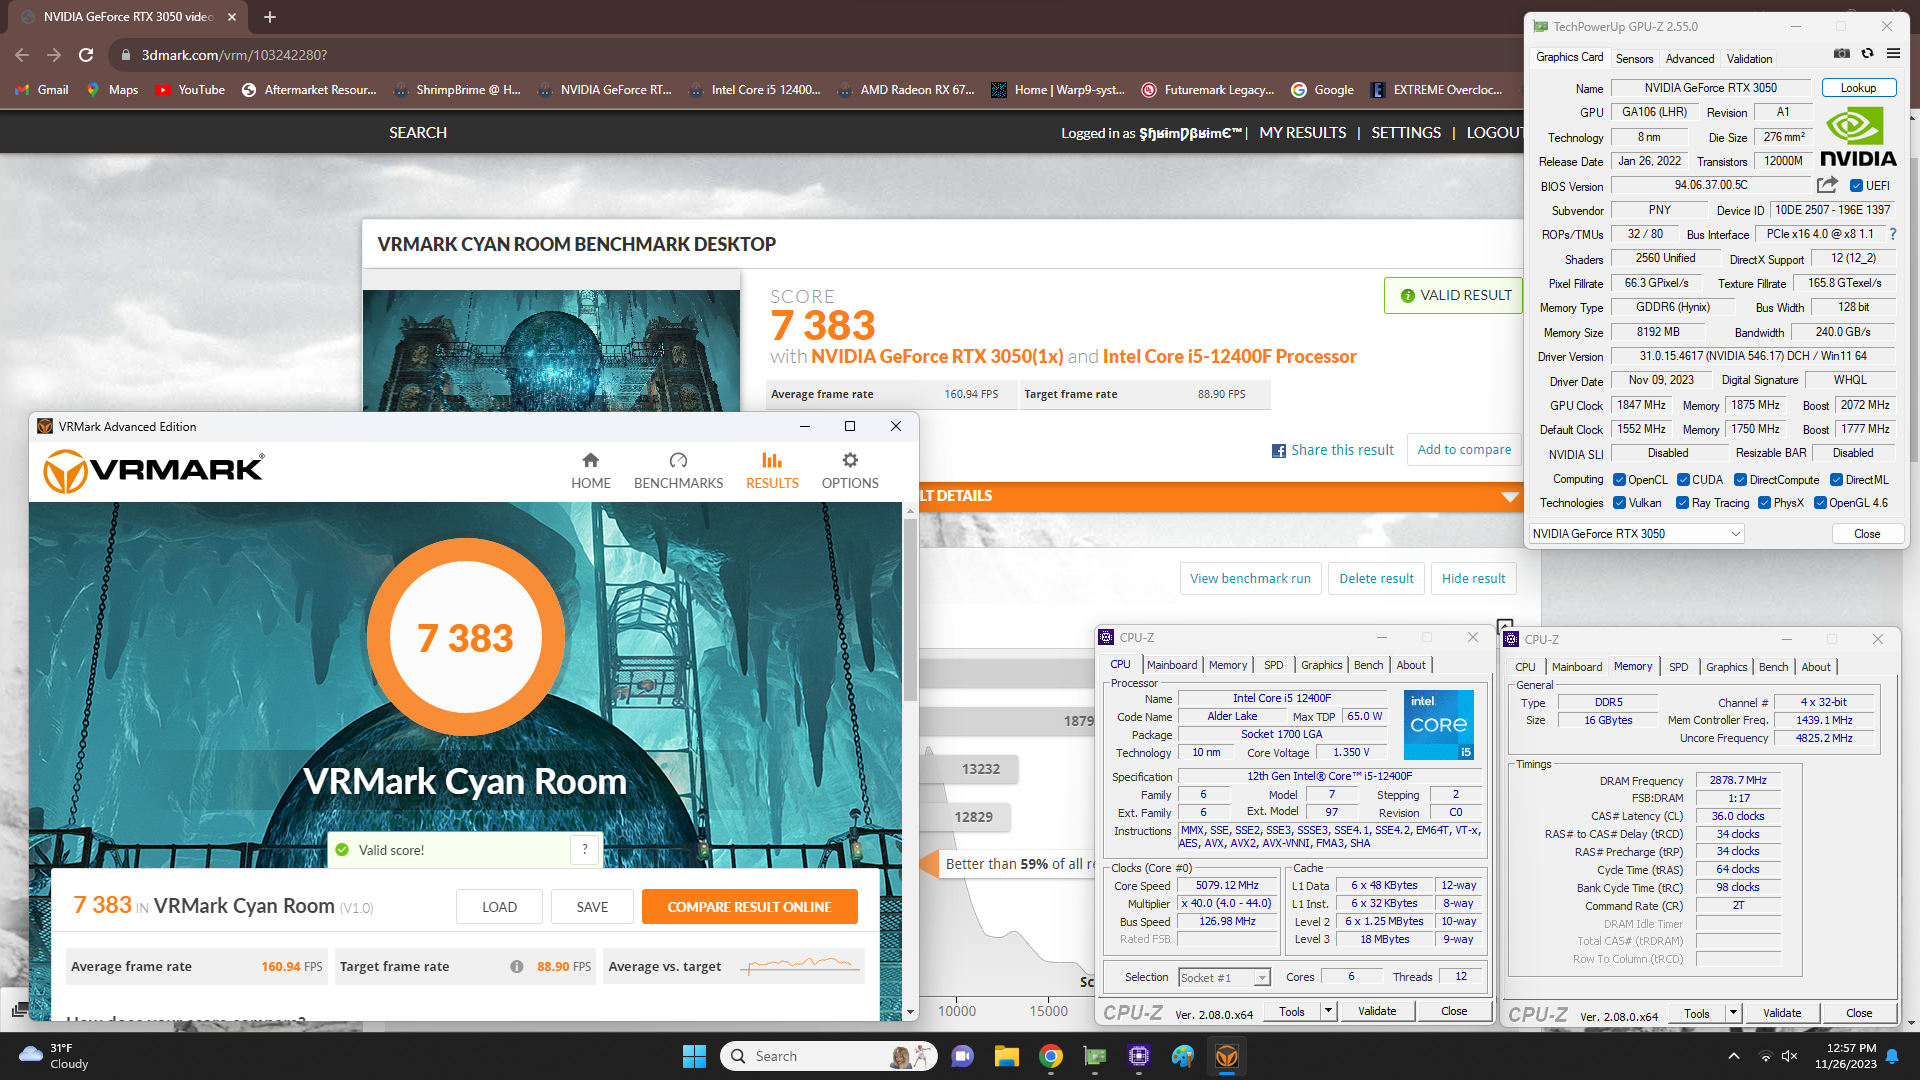Open File Explorer from the taskbar
The image size is (1920, 1080).
[1006, 1056]
